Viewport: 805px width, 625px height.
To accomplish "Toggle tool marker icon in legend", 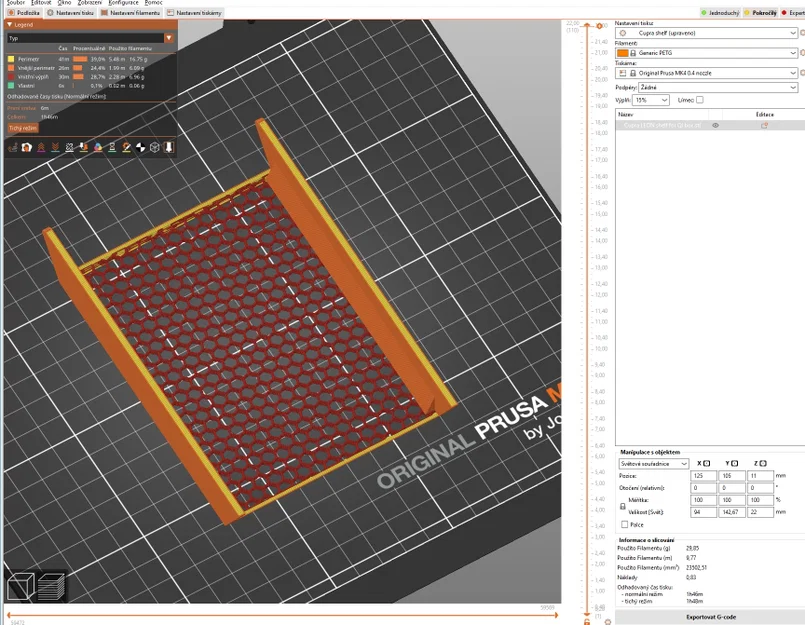I will (168, 148).
